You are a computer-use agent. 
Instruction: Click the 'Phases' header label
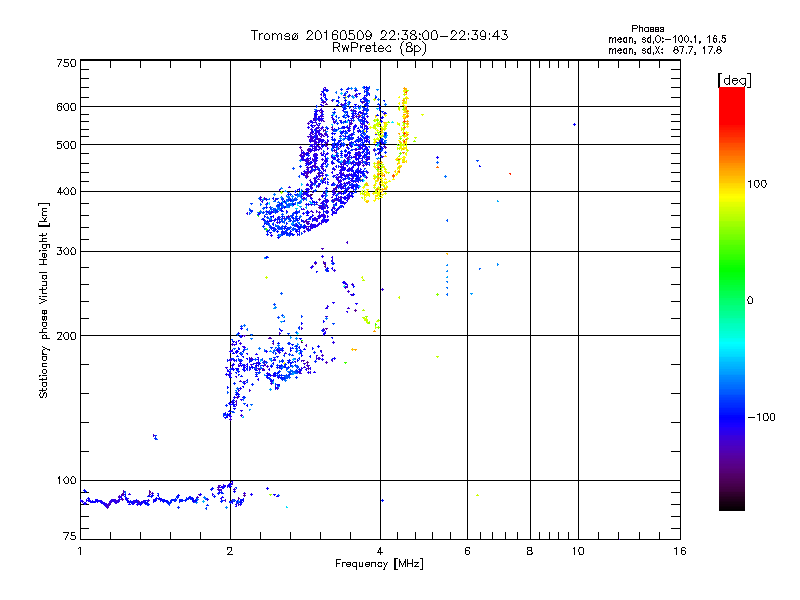pyautogui.click(x=647, y=29)
